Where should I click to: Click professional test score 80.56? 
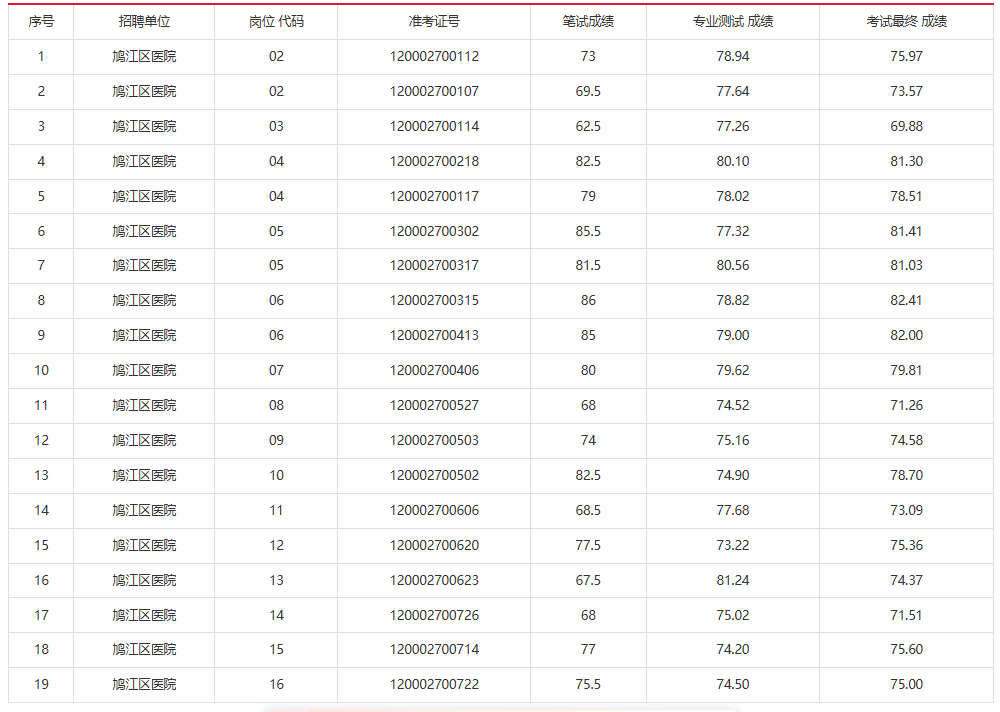point(732,266)
